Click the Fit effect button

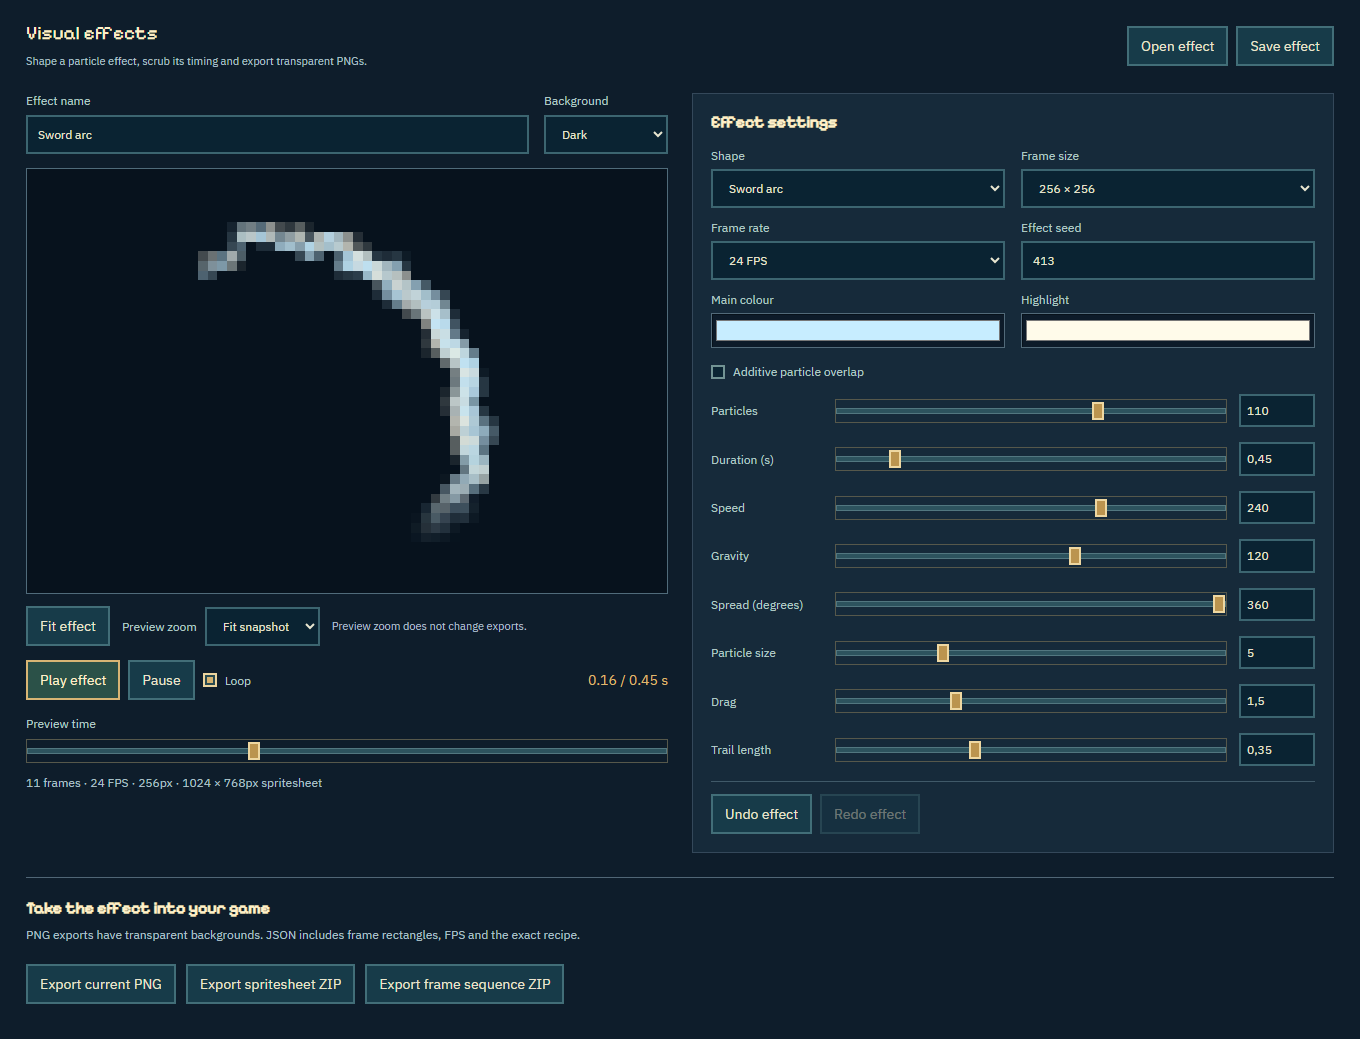(68, 626)
